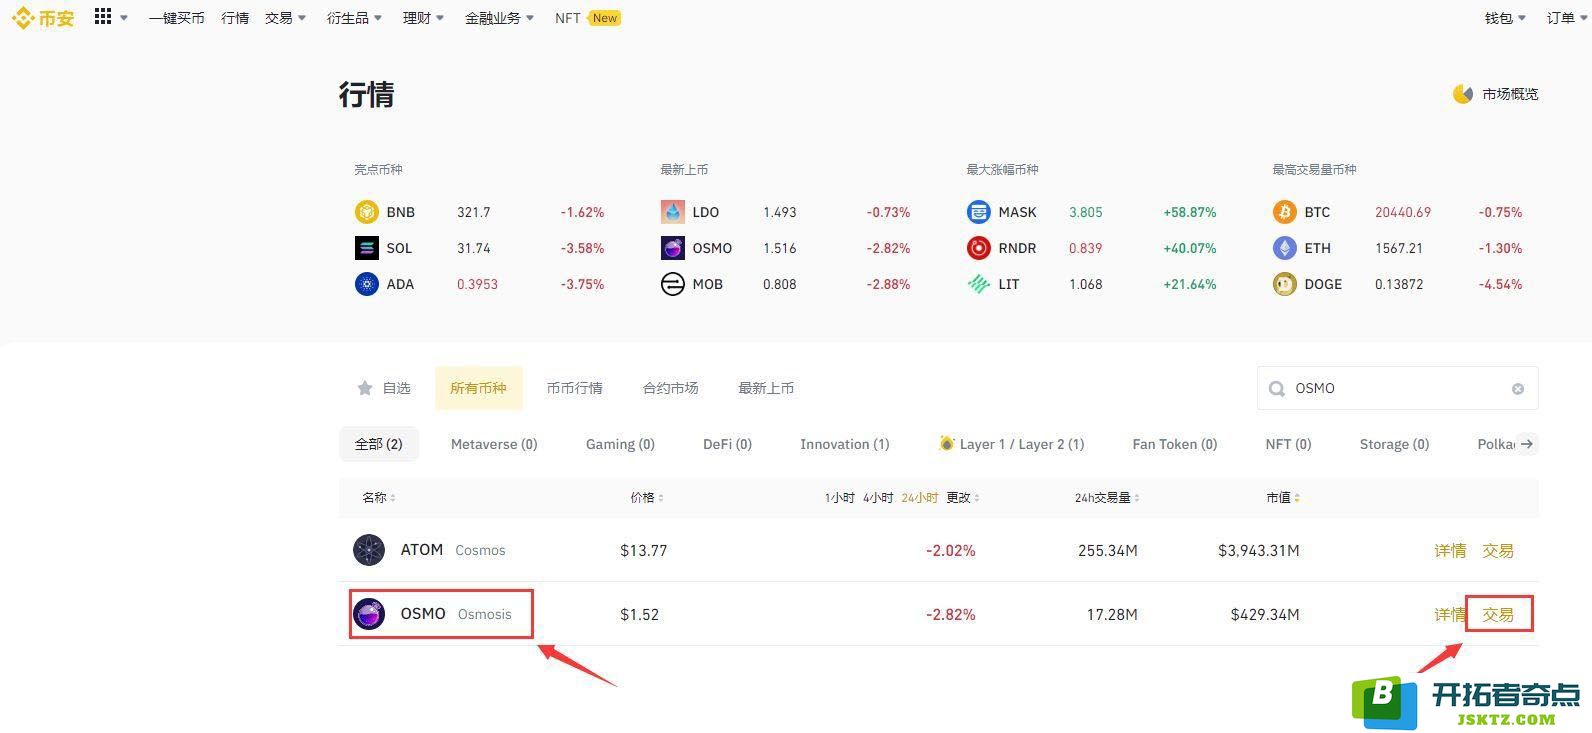Filter by Metaverse (0) category
The image size is (1592, 733).
tap(494, 444)
